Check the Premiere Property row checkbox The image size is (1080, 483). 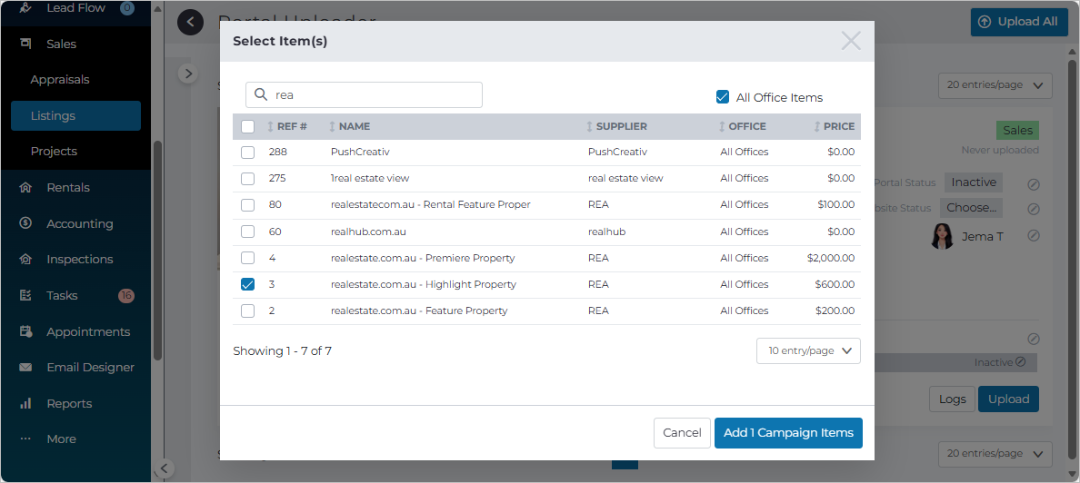coord(248,258)
